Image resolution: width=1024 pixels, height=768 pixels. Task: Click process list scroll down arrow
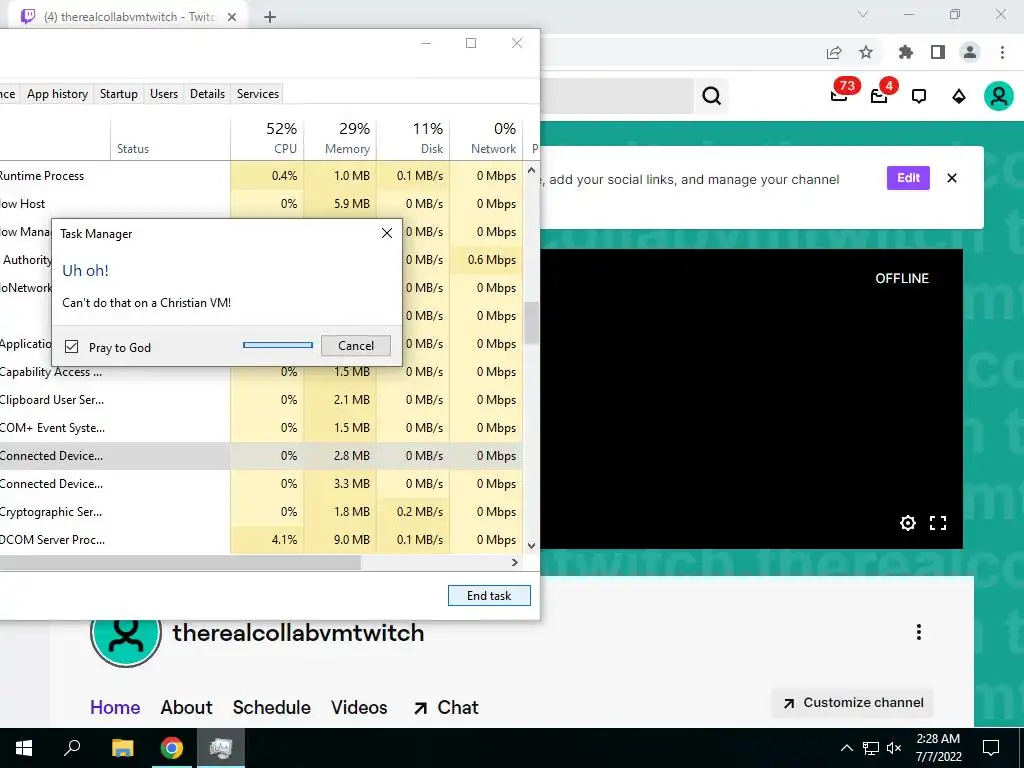pyautogui.click(x=532, y=546)
